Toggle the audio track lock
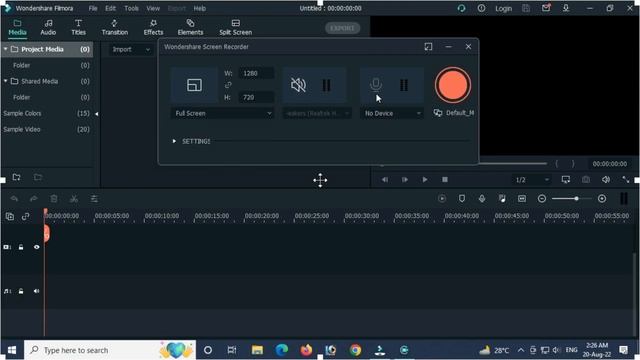Viewport: 640px width, 360px height. pyautogui.click(x=21, y=291)
